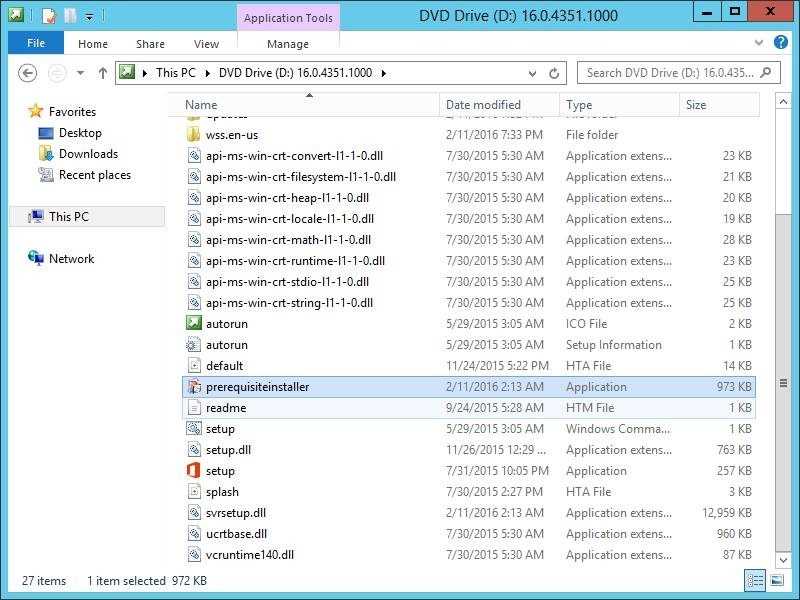
Task: Click the svrsetup.dll file icon
Action: click(194, 513)
